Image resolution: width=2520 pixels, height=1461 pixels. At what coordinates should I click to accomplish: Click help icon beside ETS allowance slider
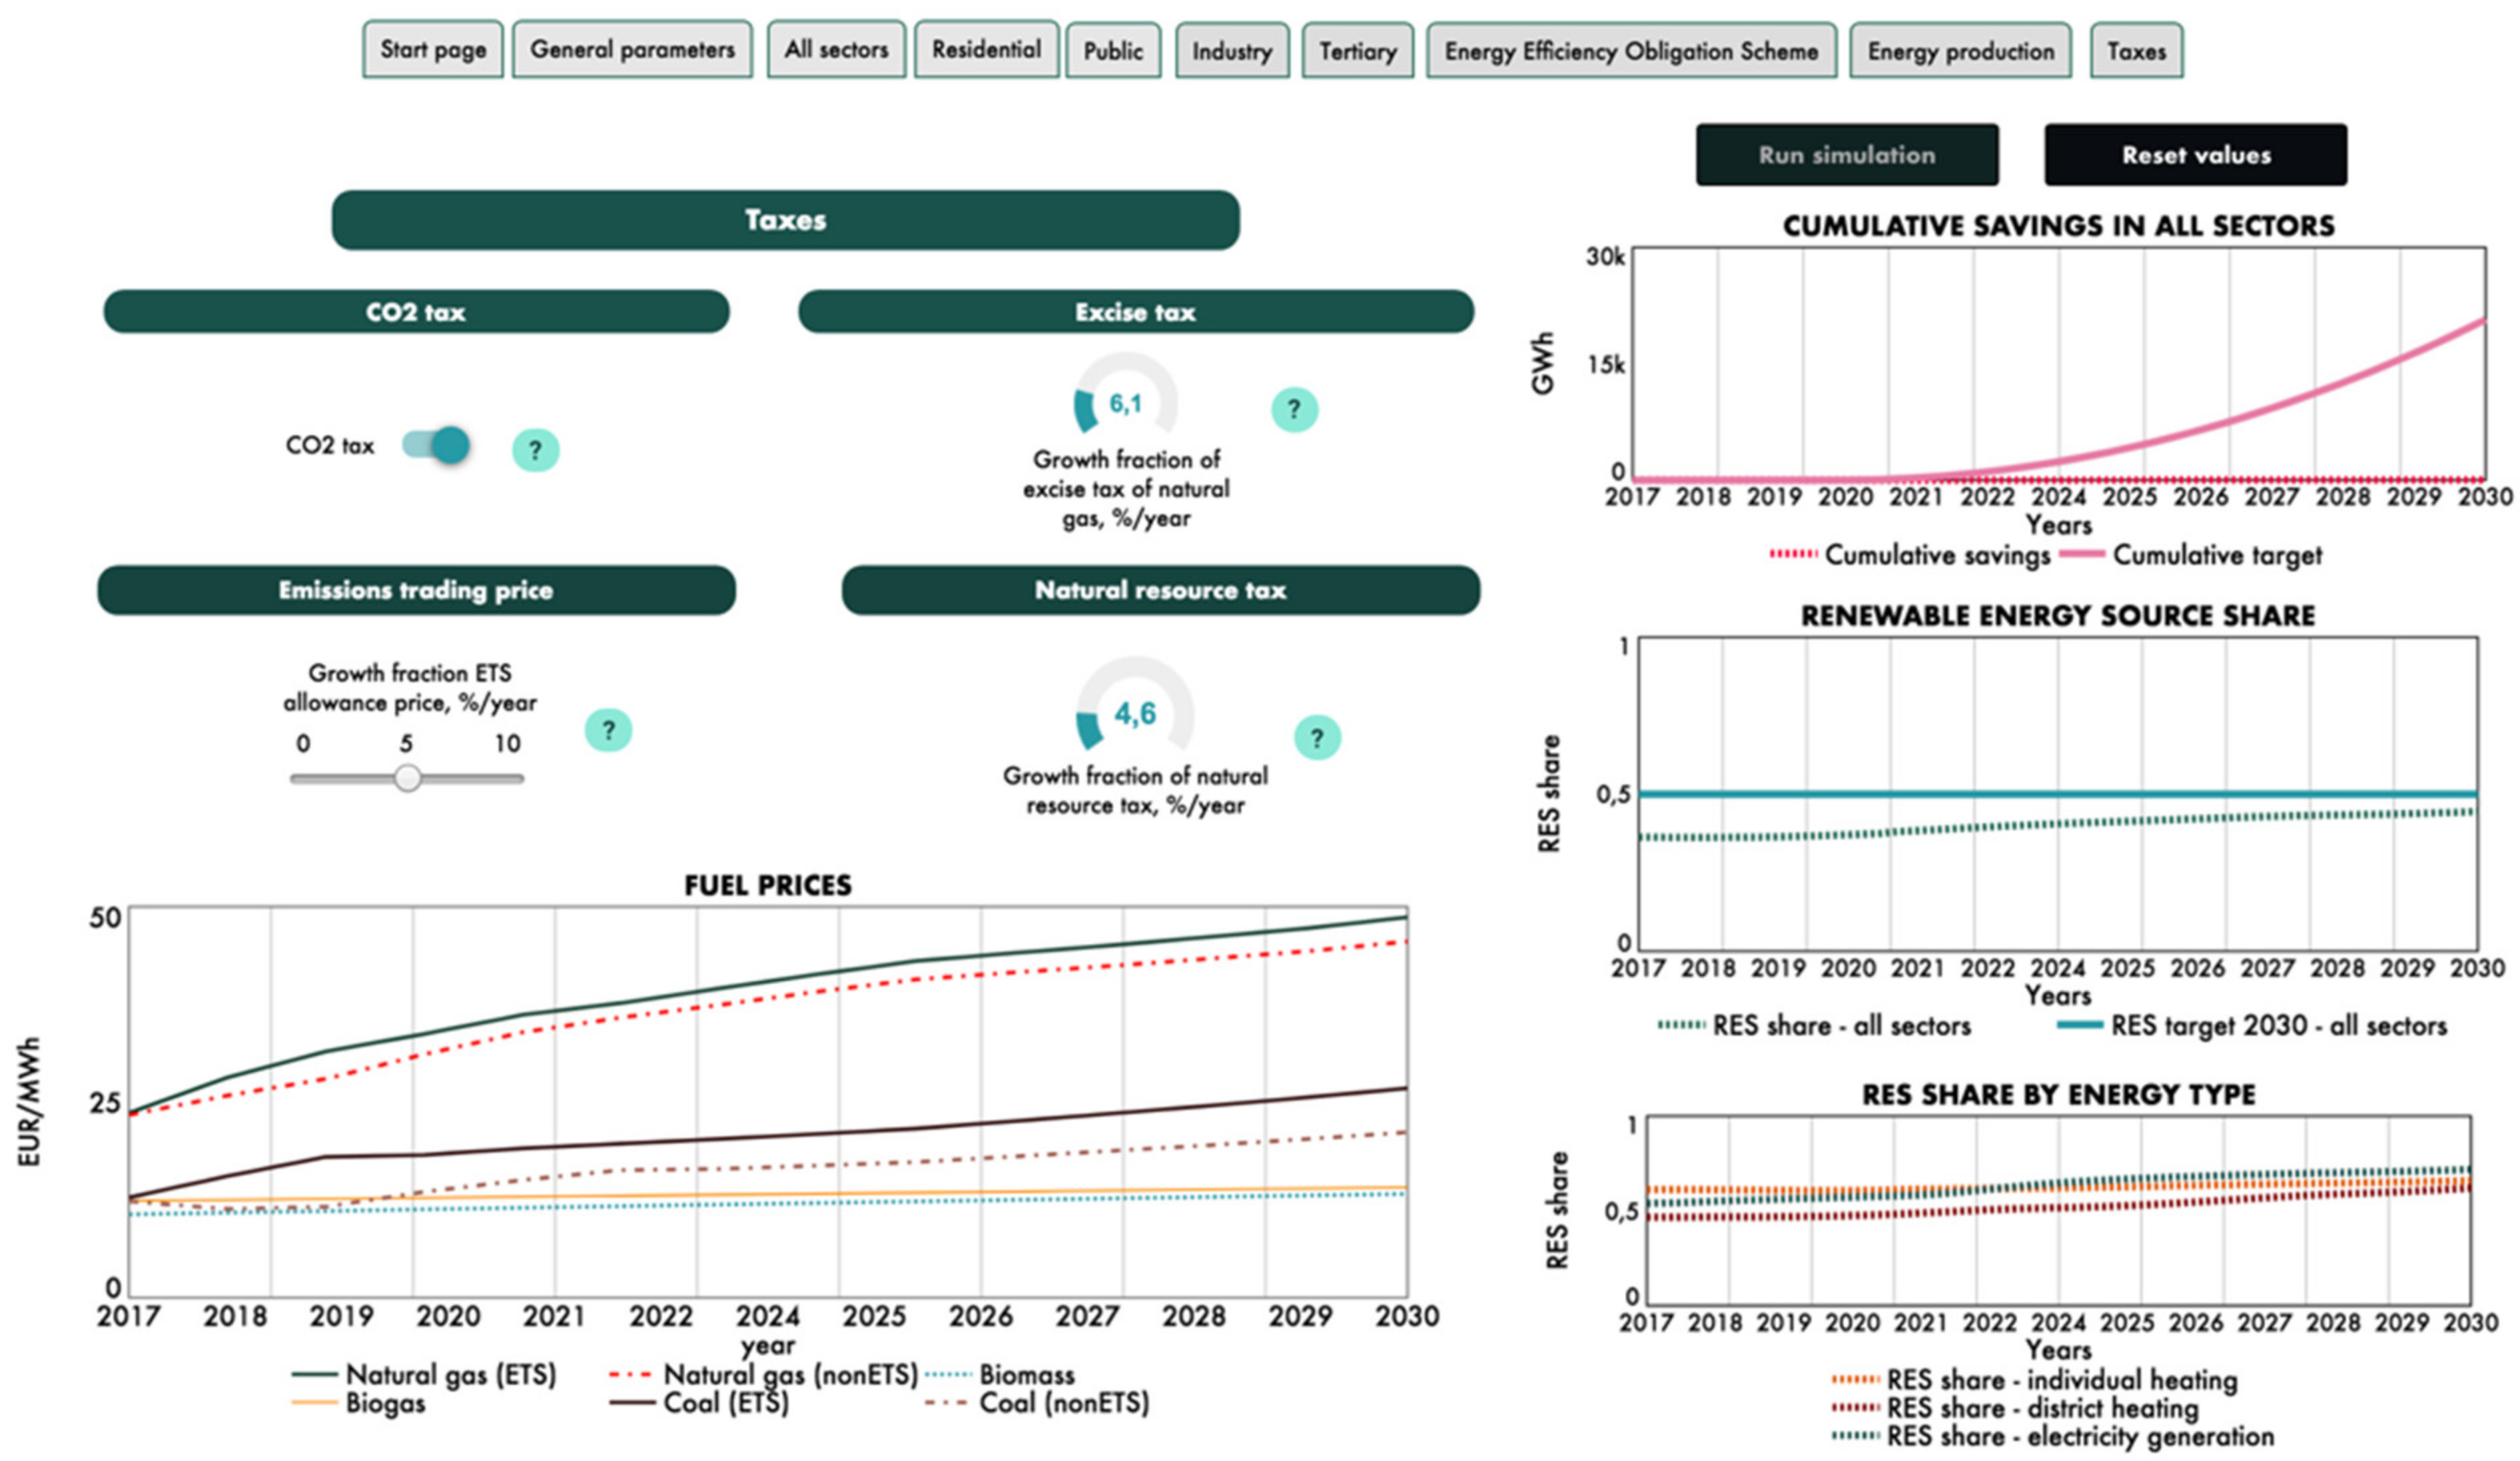tap(608, 730)
